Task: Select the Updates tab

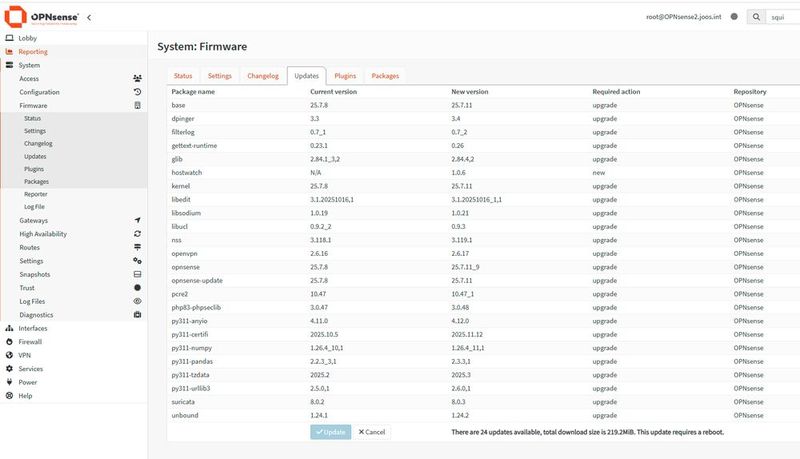Action: click(x=306, y=75)
